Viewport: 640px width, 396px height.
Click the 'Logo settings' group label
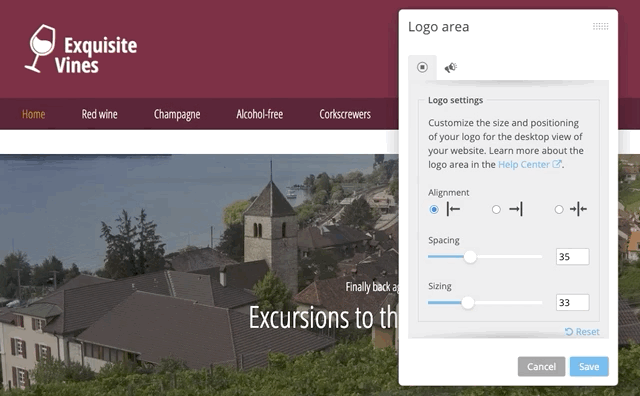coord(455,100)
